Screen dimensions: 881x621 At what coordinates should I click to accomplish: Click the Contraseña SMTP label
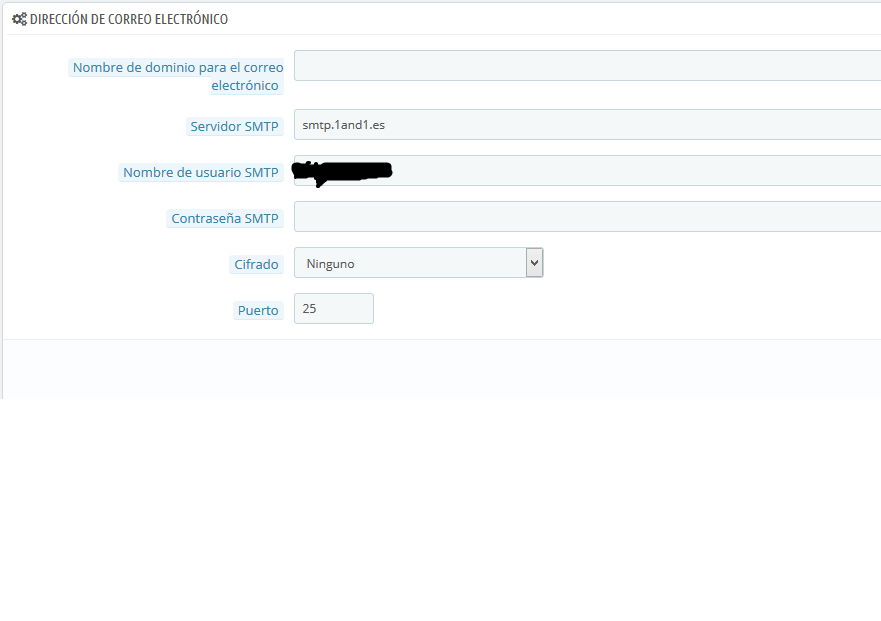(225, 219)
